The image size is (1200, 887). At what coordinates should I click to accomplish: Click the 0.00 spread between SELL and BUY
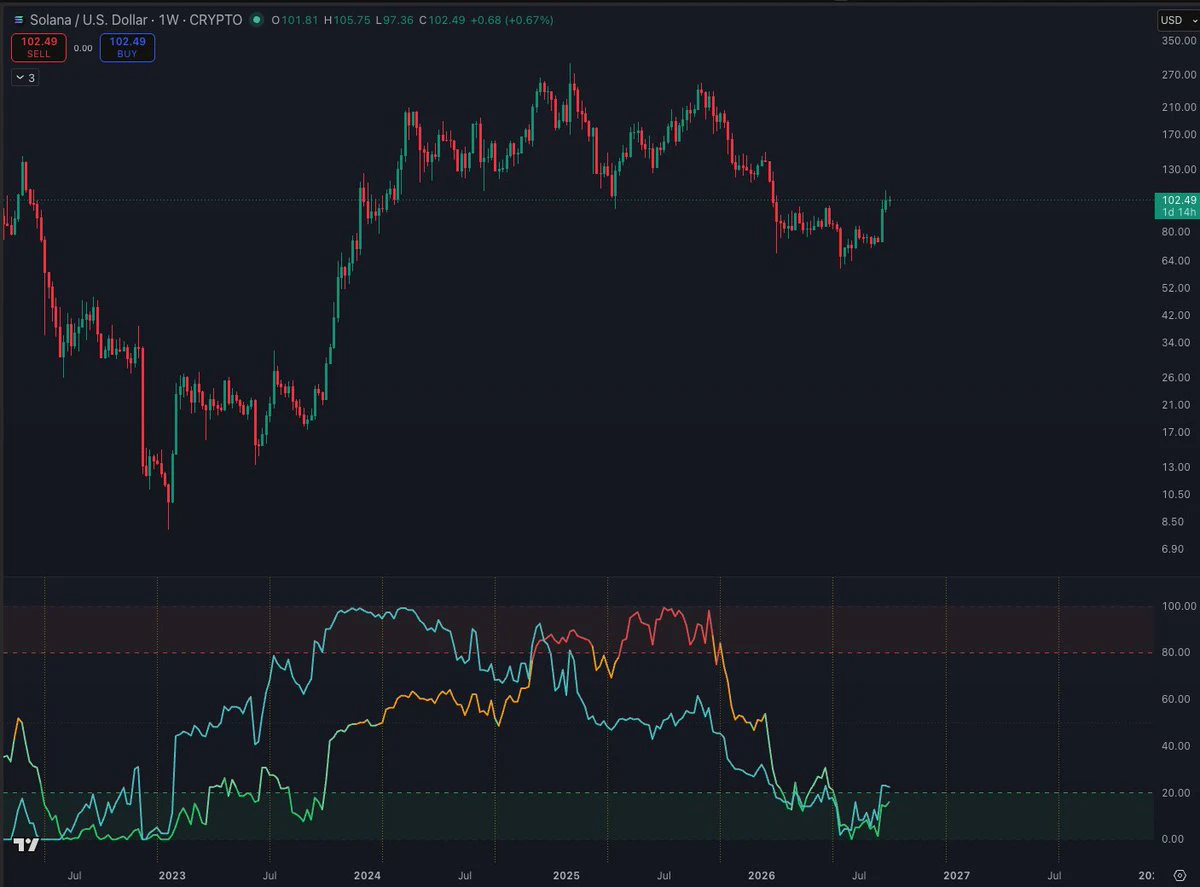pyautogui.click(x=83, y=47)
